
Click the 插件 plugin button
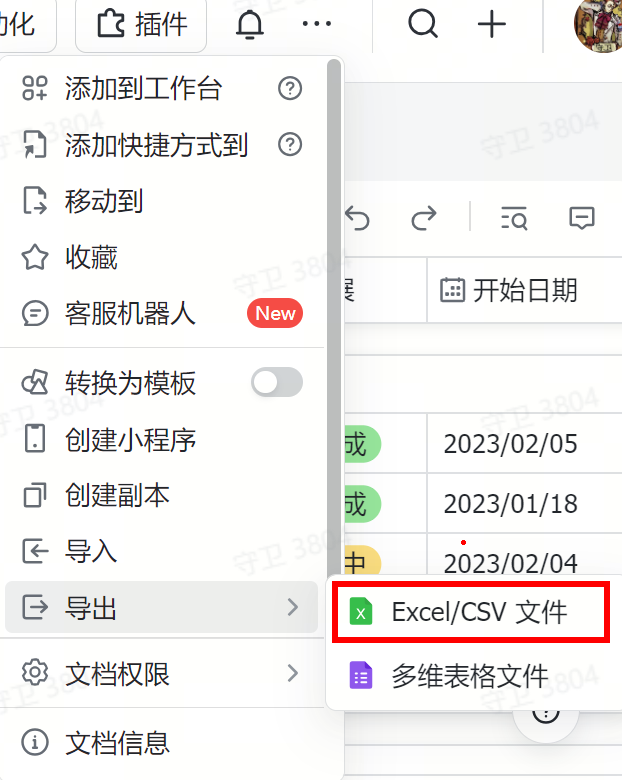pos(141,24)
